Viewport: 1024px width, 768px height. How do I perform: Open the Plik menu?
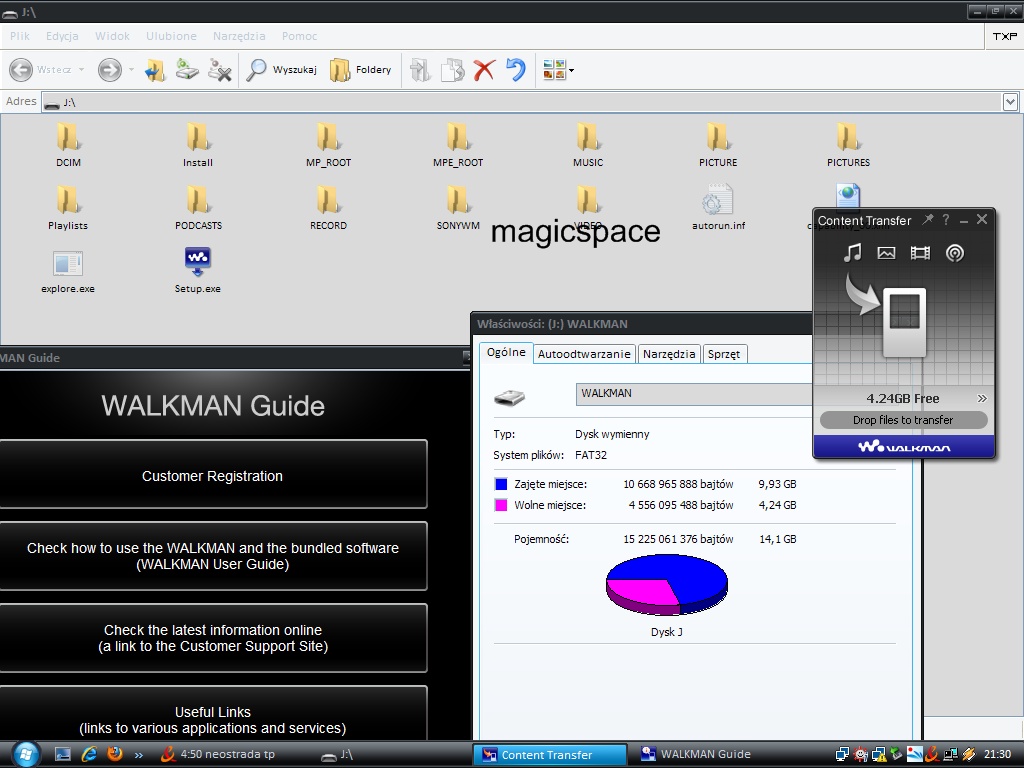pyautogui.click(x=20, y=36)
